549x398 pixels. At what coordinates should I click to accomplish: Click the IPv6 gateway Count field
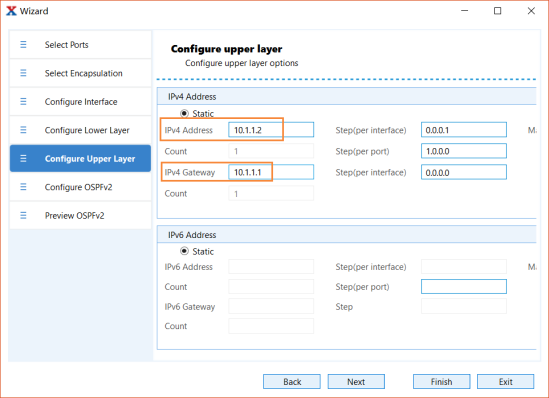pyautogui.click(x=271, y=326)
